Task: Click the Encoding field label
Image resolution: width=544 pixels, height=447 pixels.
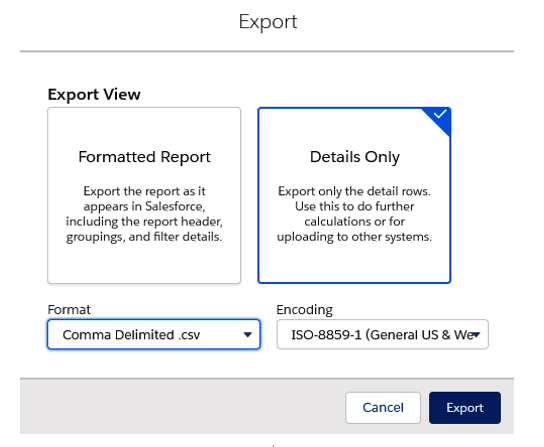Action: (x=305, y=310)
